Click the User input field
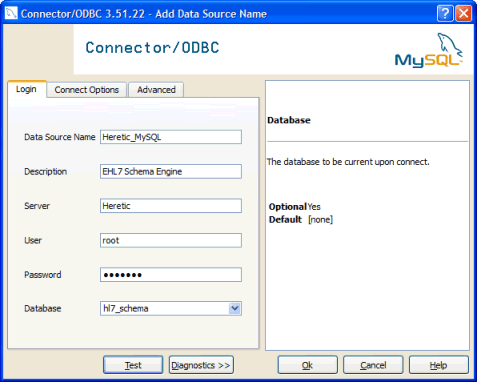Viewport: 477px width, 382px height. pyautogui.click(x=171, y=240)
